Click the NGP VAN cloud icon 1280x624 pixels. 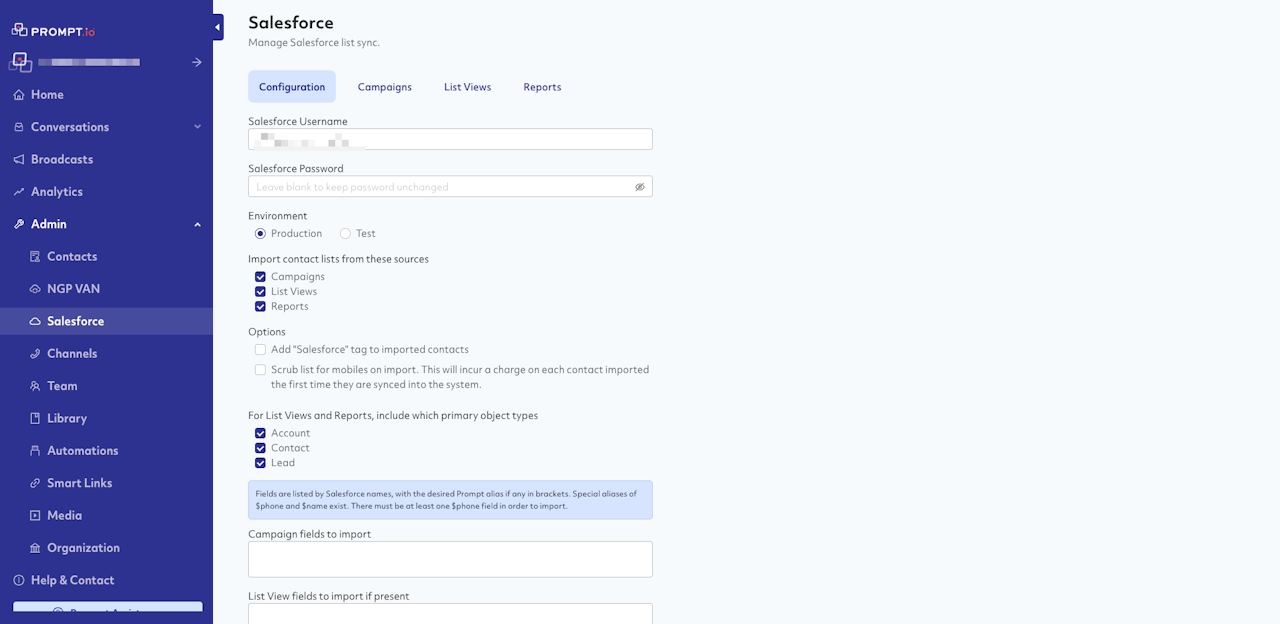coord(35,289)
